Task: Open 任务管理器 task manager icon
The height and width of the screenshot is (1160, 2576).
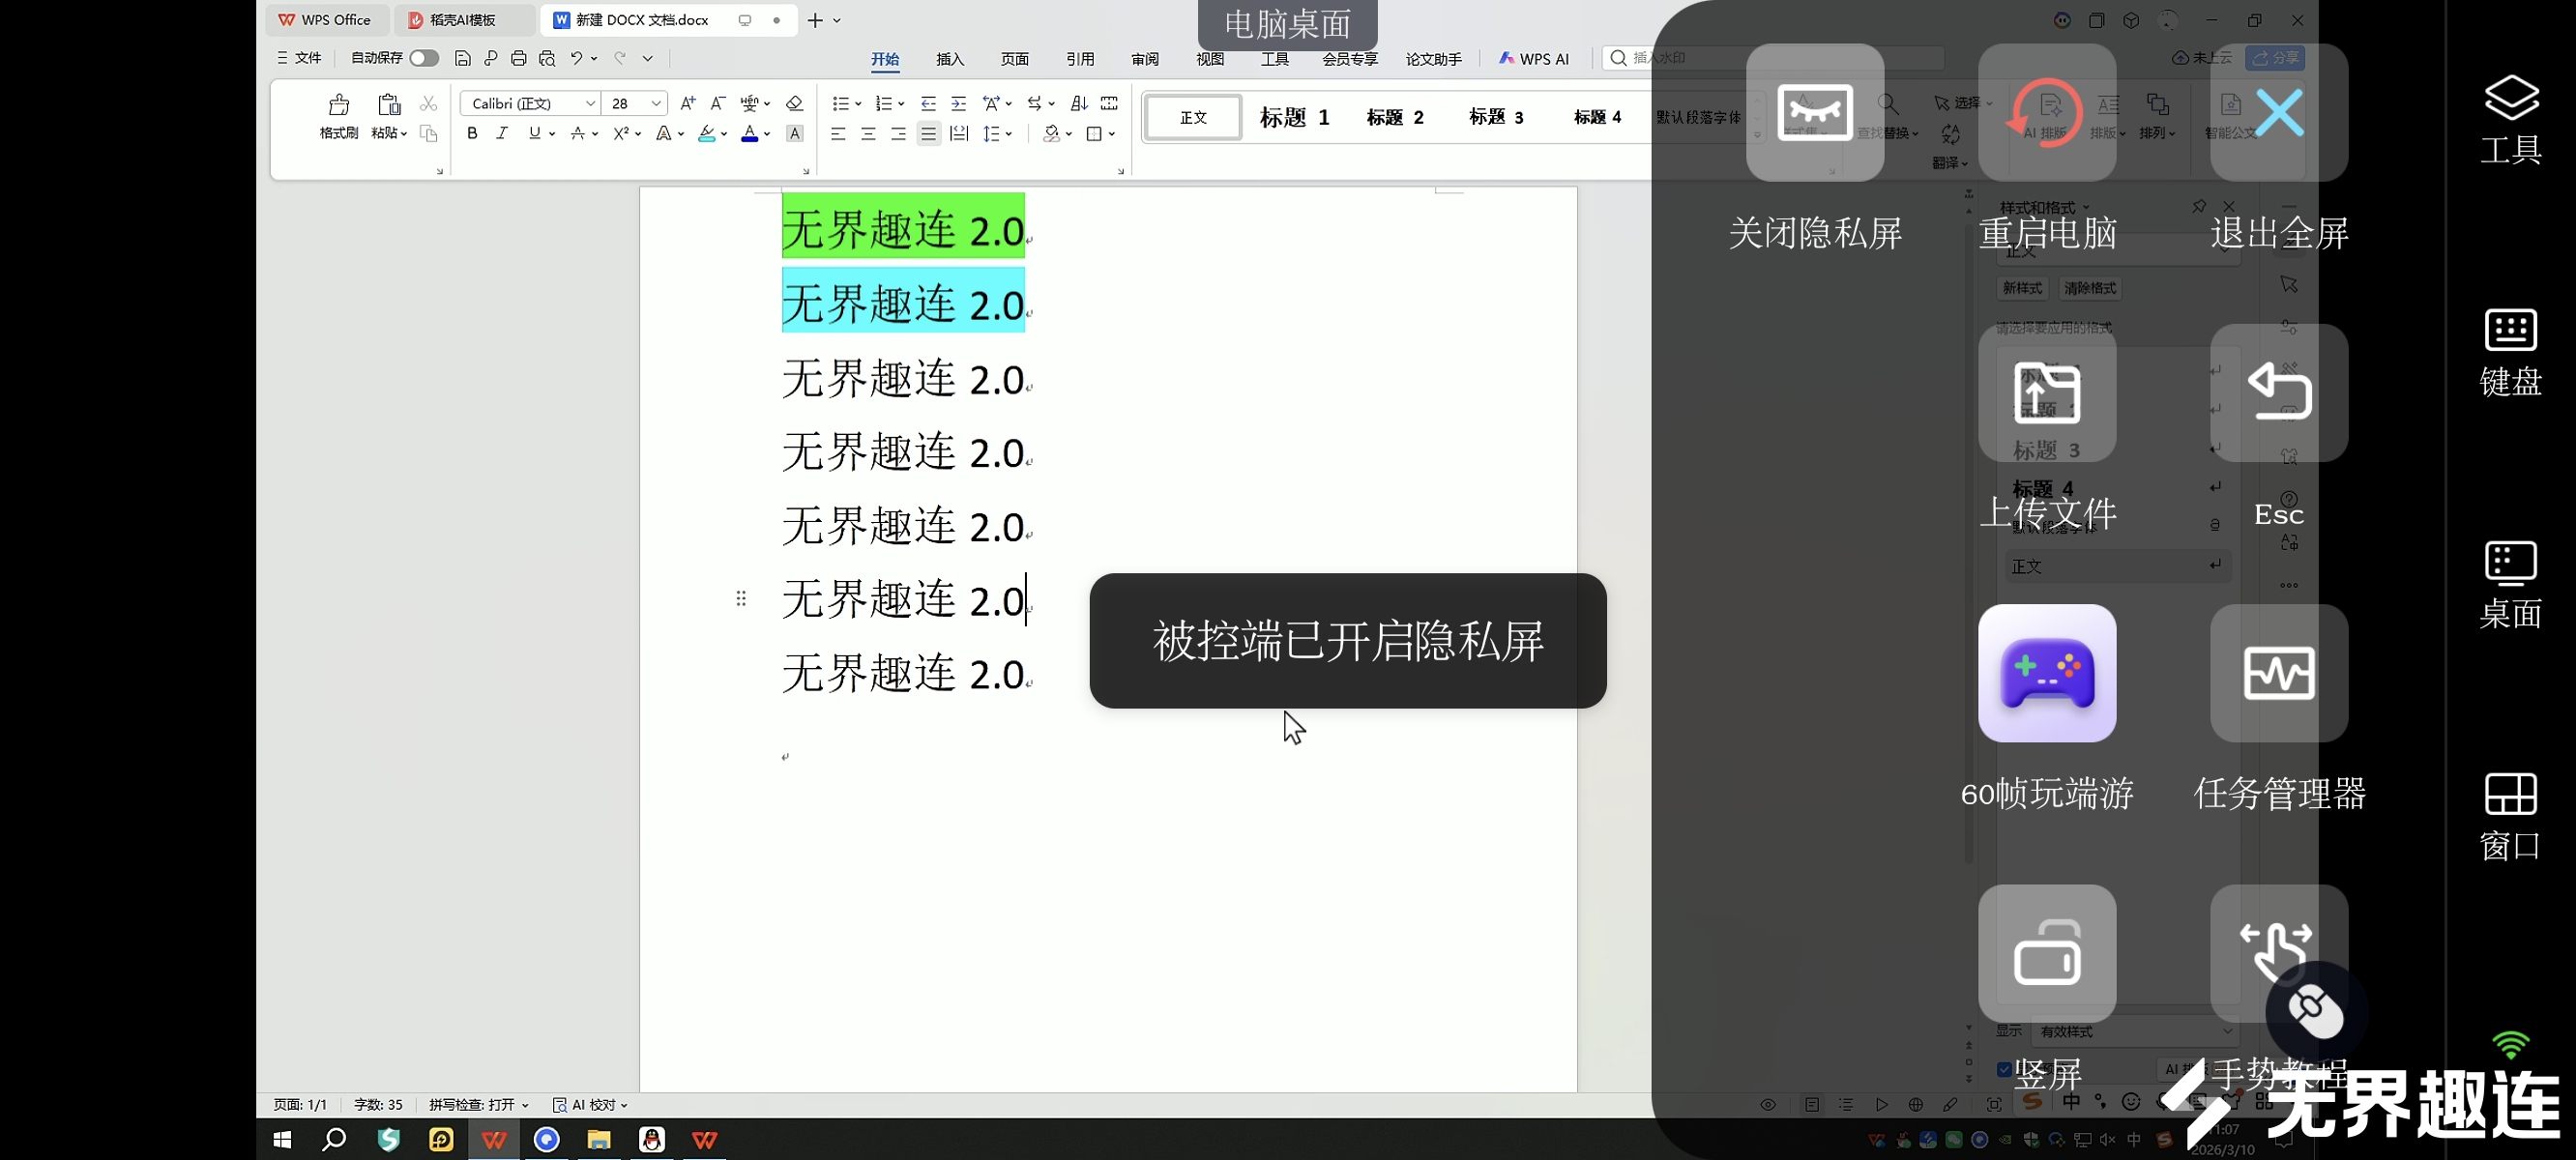Action: [2278, 672]
